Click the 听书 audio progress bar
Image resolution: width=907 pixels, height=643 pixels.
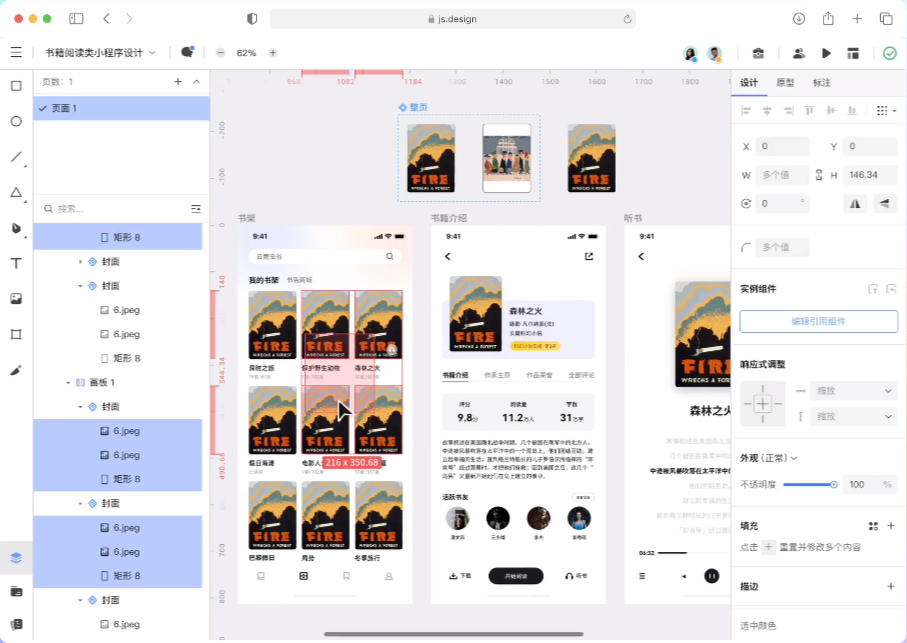click(x=685, y=553)
